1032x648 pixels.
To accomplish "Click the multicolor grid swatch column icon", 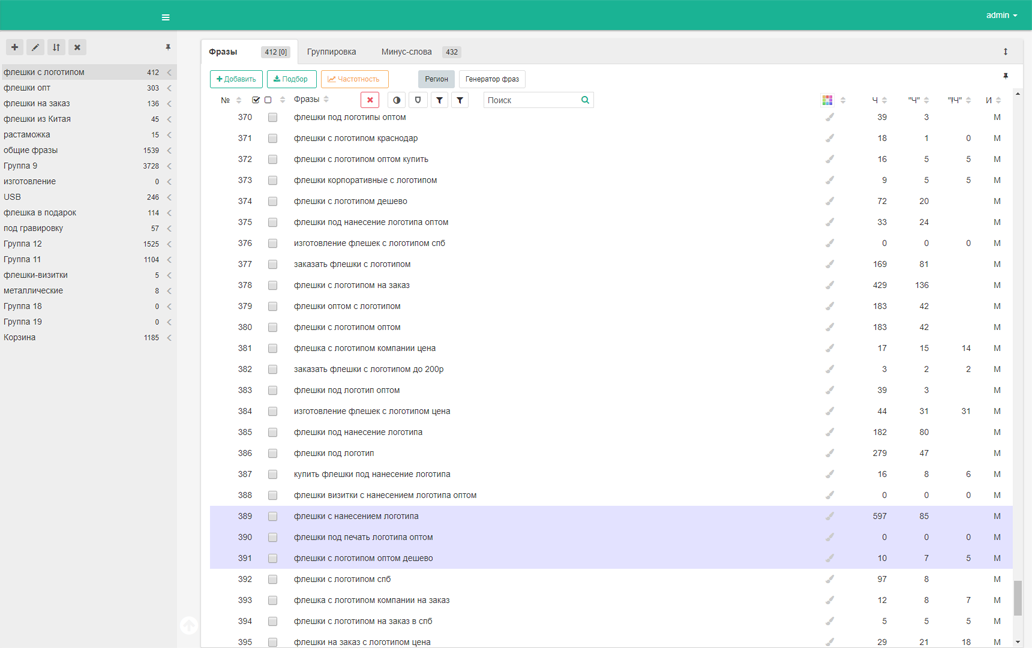I will click(x=827, y=100).
